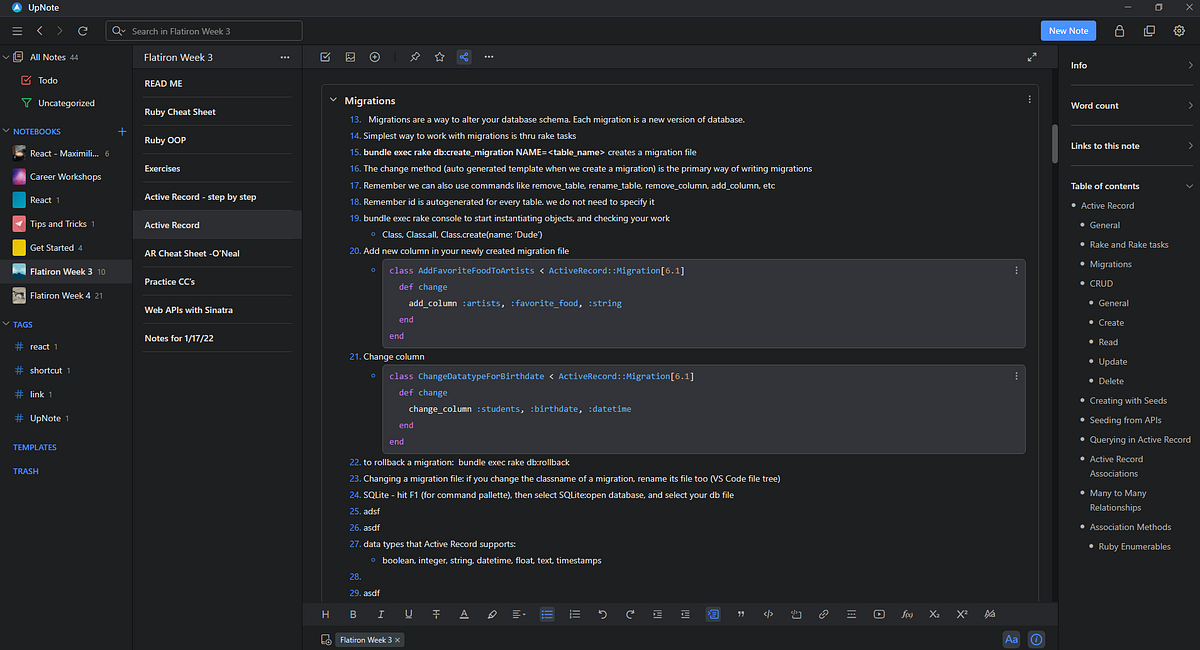Open the text color picker

(x=464, y=614)
